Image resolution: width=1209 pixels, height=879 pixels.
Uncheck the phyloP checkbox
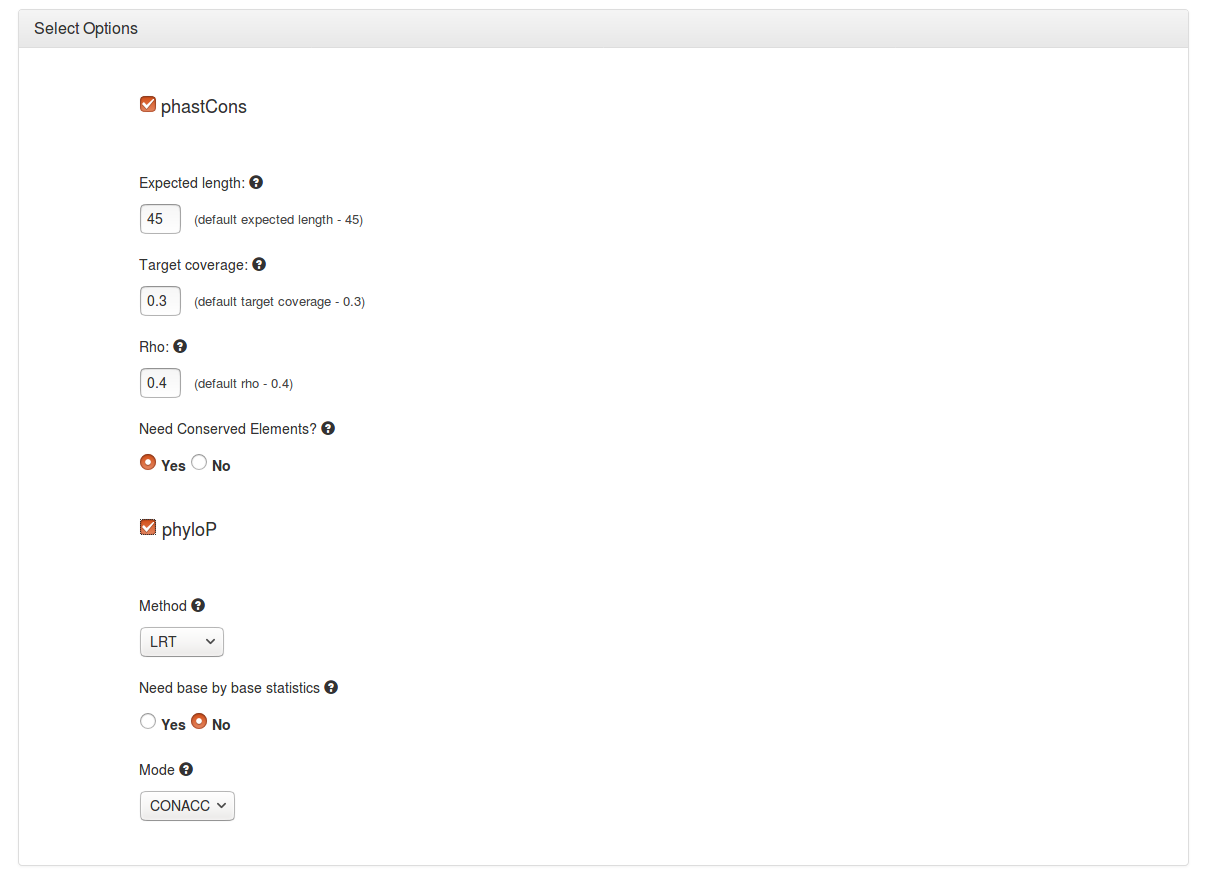148,527
